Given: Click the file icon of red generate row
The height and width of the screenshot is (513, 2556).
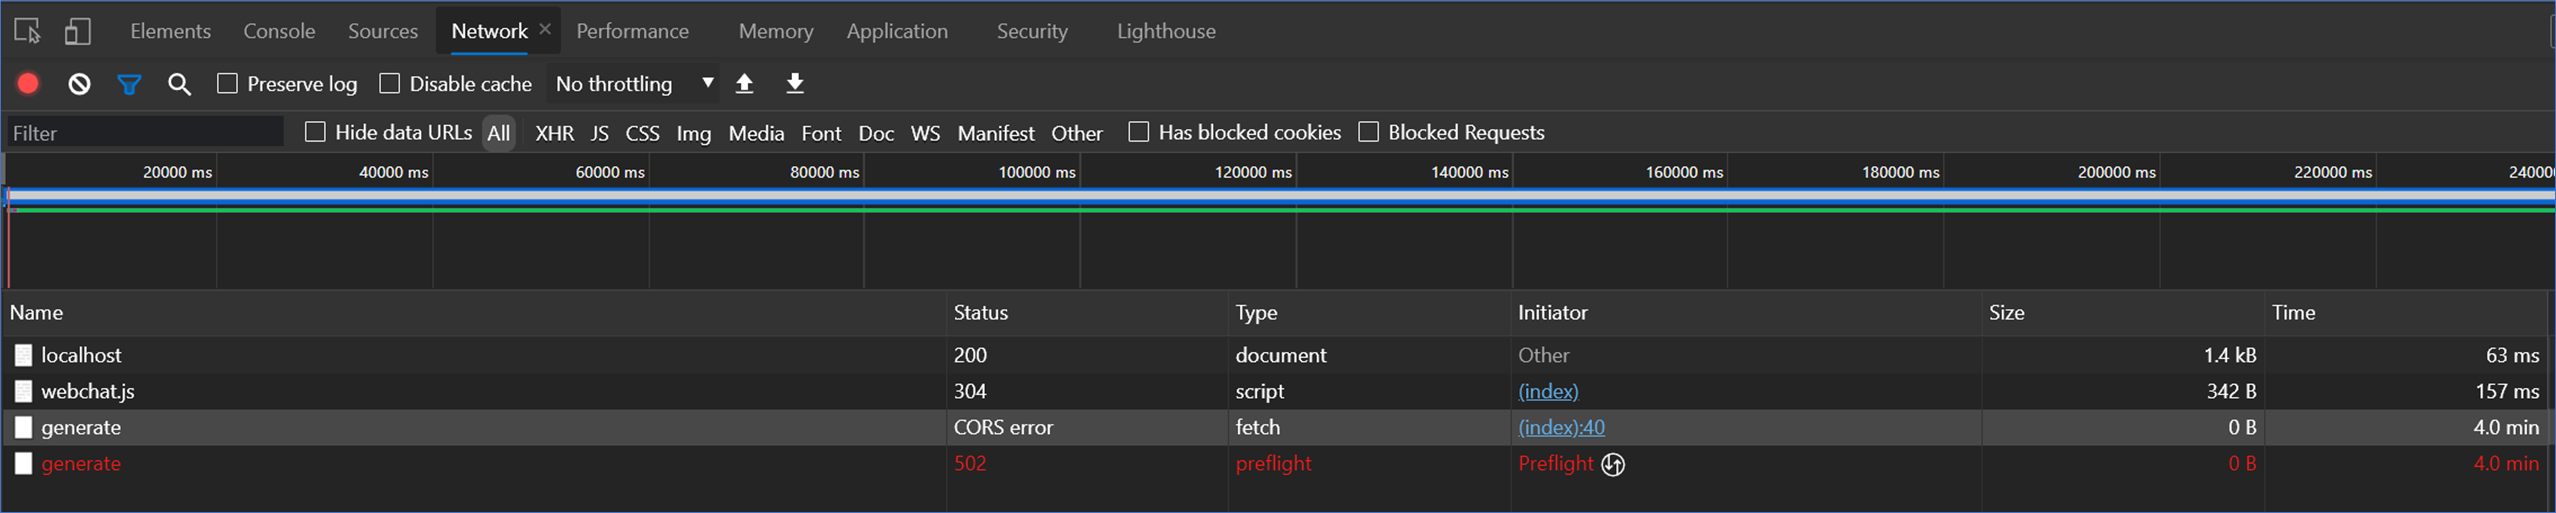Looking at the screenshot, I should [x=23, y=463].
